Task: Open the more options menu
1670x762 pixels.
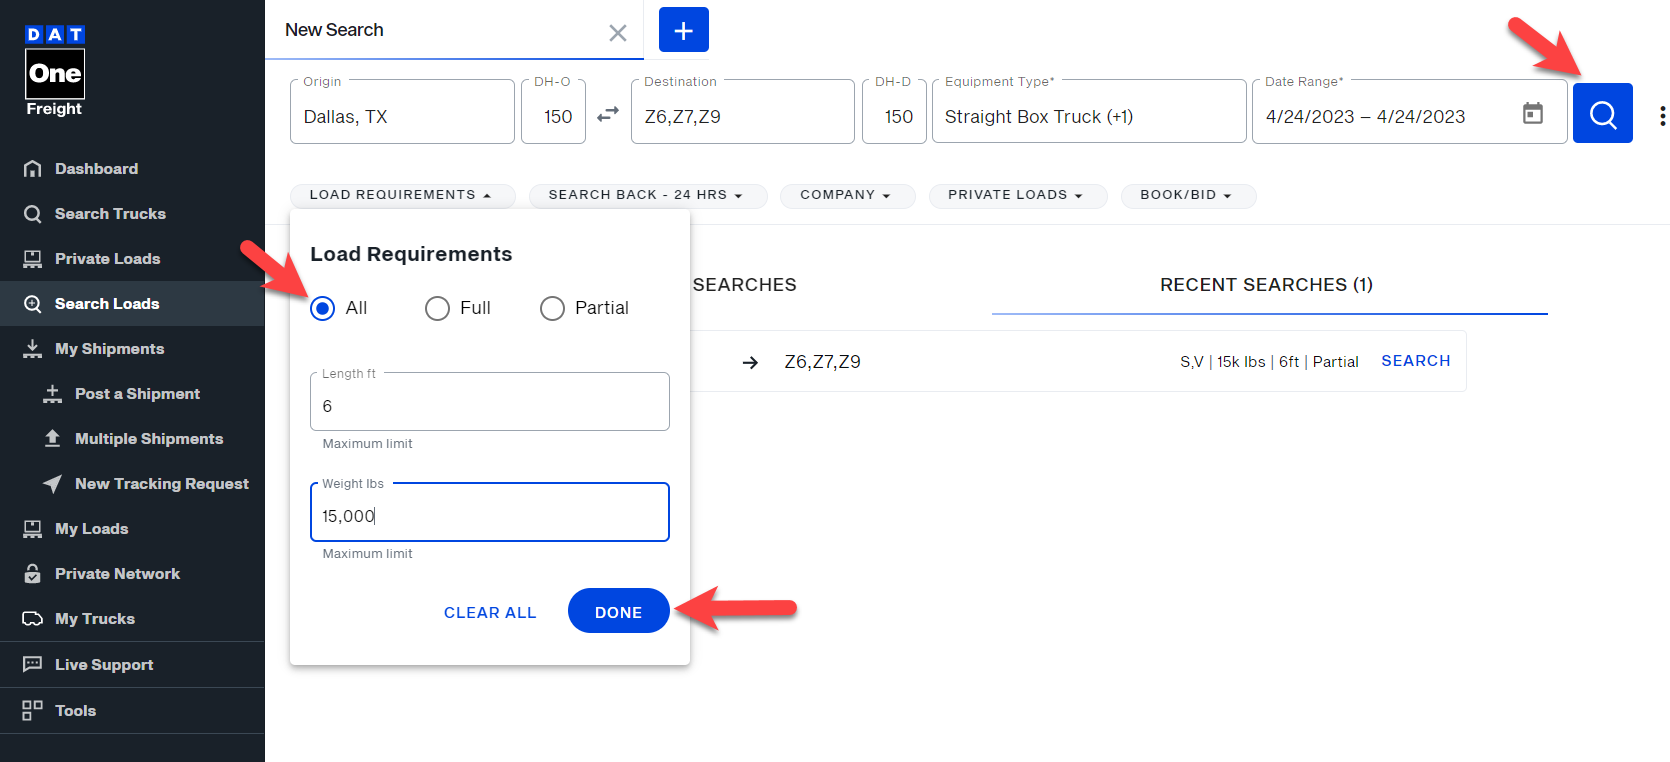Action: tap(1662, 116)
